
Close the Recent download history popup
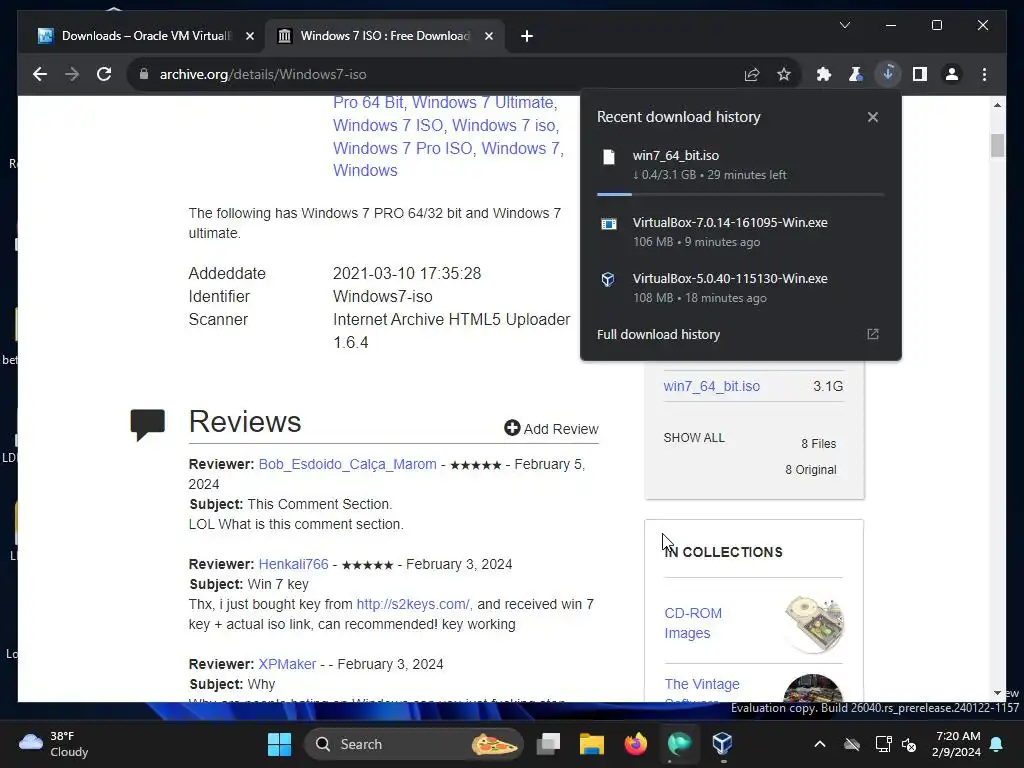872,117
